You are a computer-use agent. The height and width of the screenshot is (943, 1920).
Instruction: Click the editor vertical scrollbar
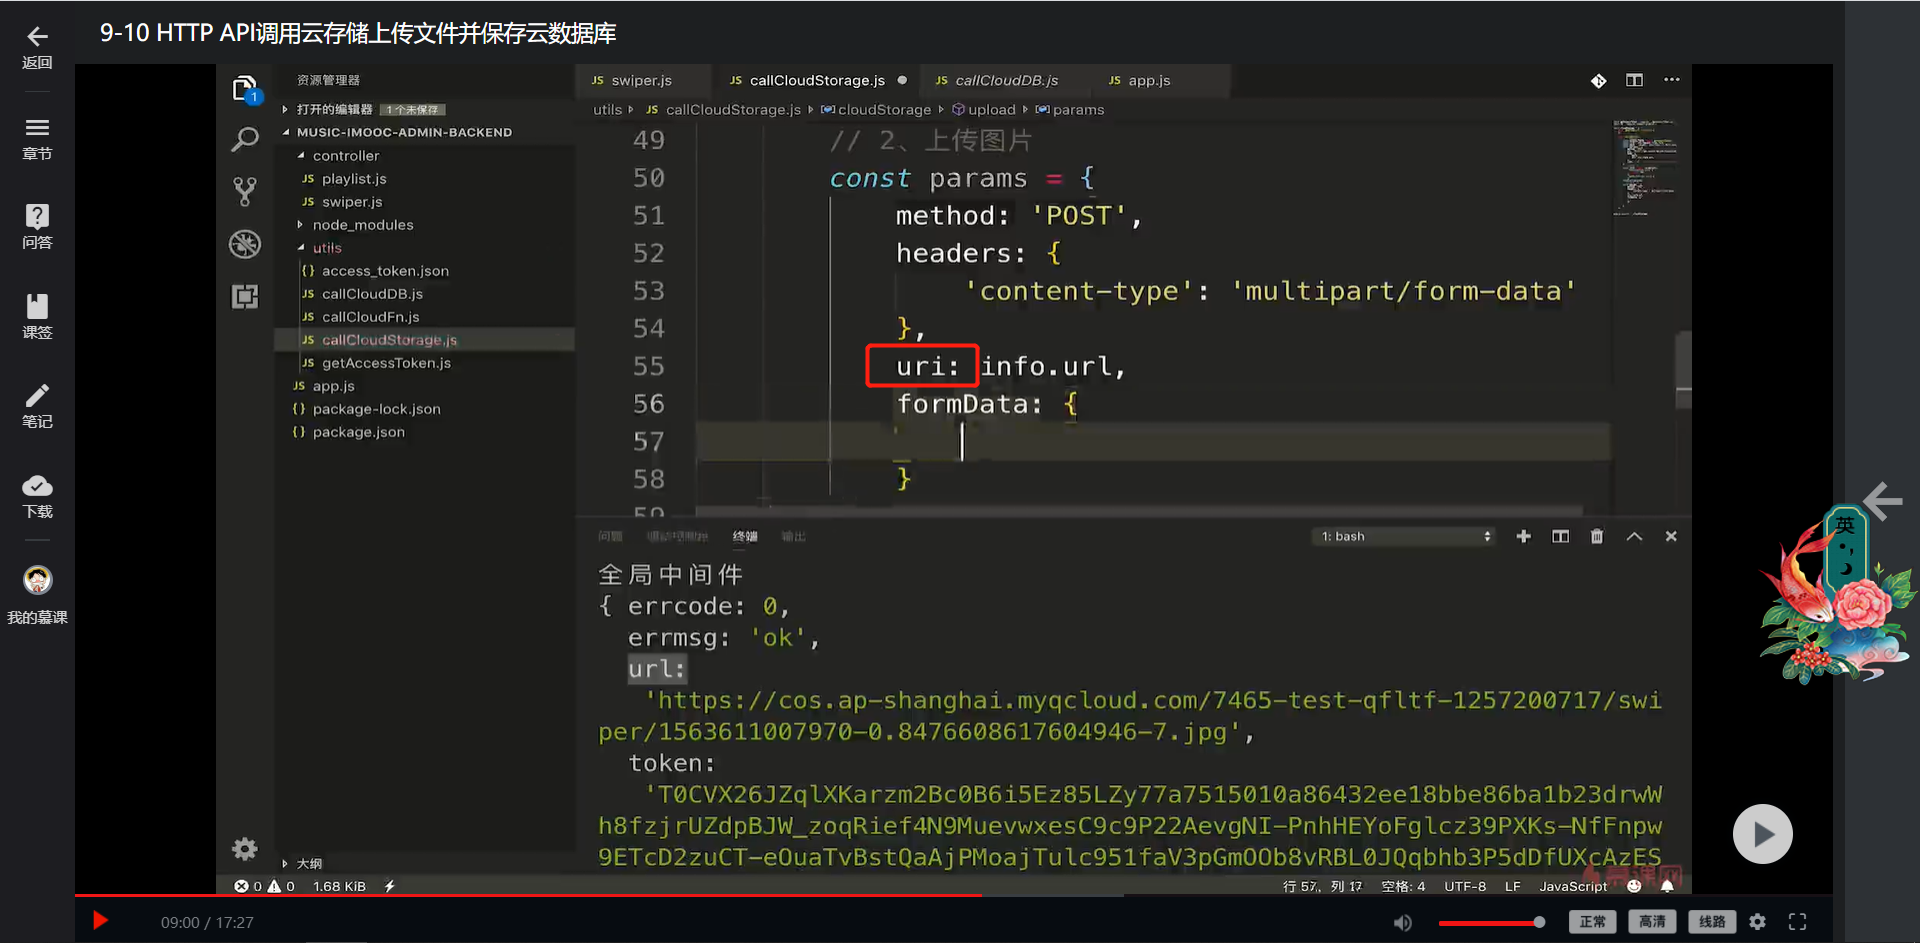point(1683,370)
